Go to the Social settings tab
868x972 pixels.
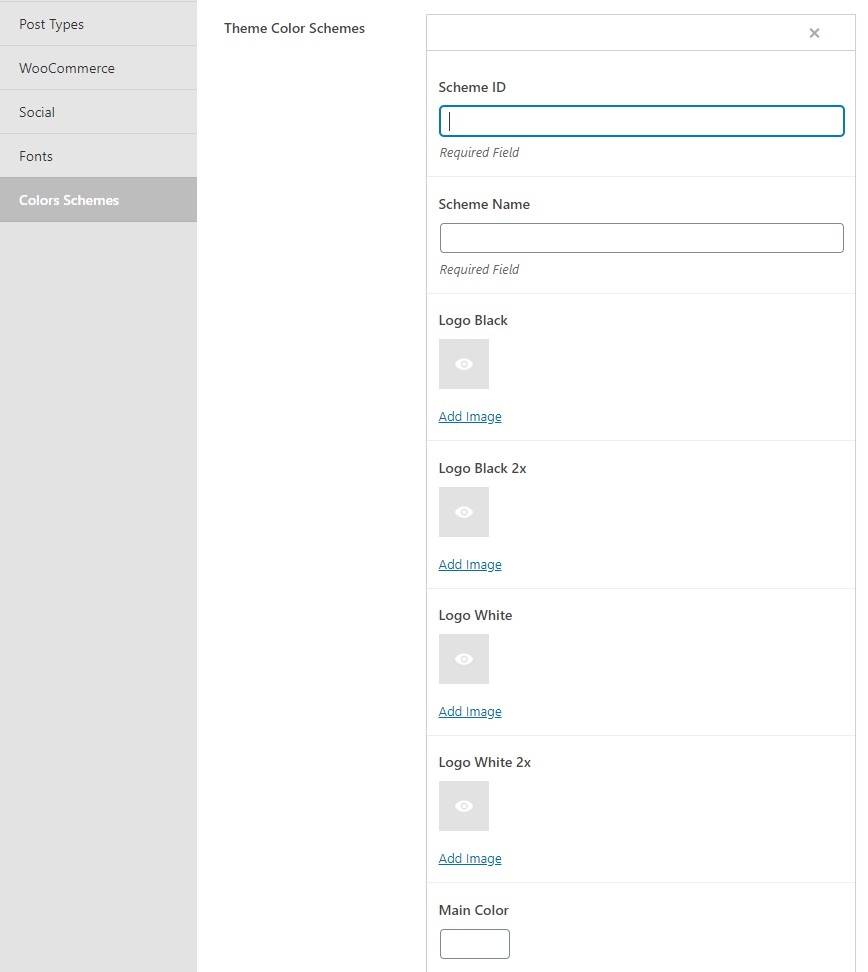tap(99, 112)
